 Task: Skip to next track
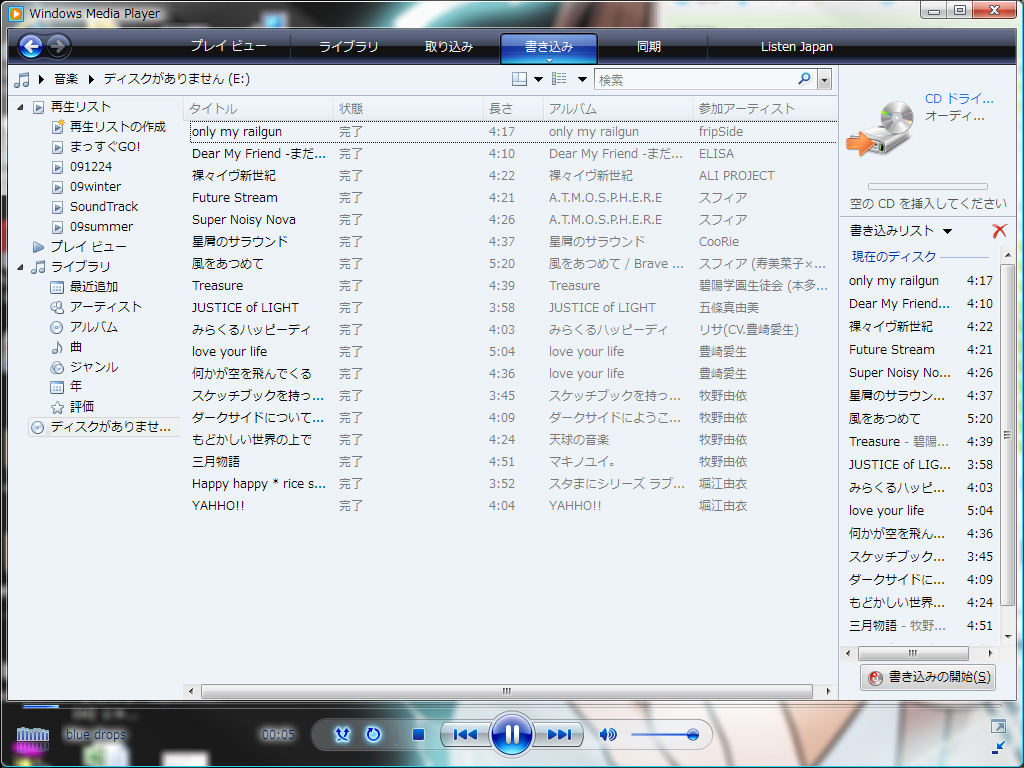[x=559, y=735]
